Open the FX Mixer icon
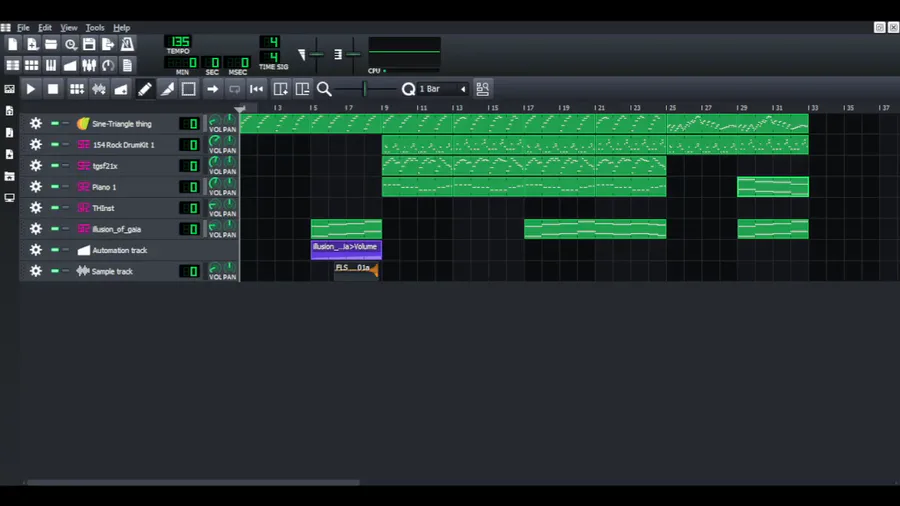Screen dimensions: 900x506 click(x=89, y=65)
